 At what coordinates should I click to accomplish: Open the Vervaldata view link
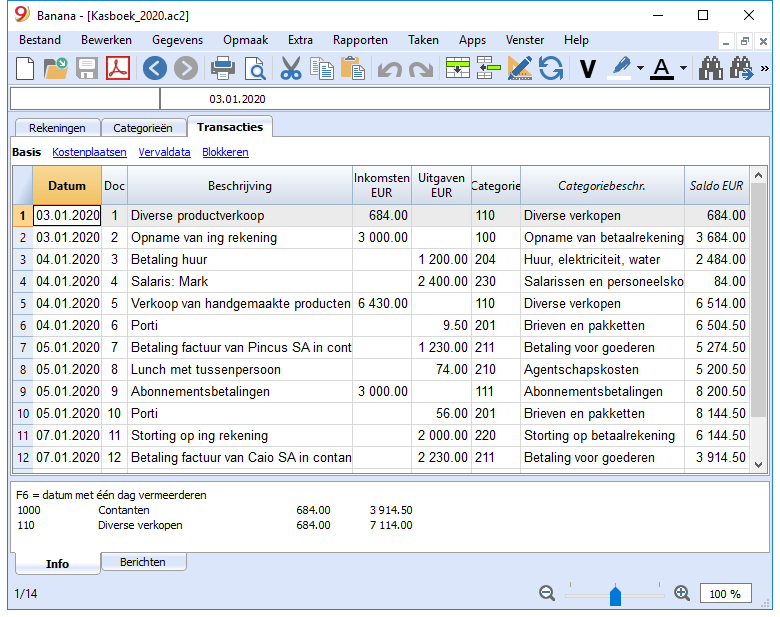click(x=164, y=152)
